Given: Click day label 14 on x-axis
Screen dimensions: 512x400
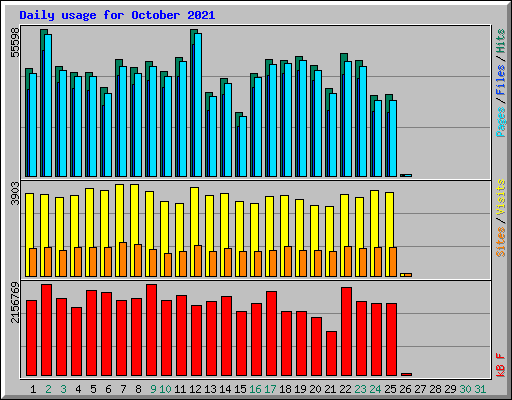Looking at the screenshot, I should 225,389.
